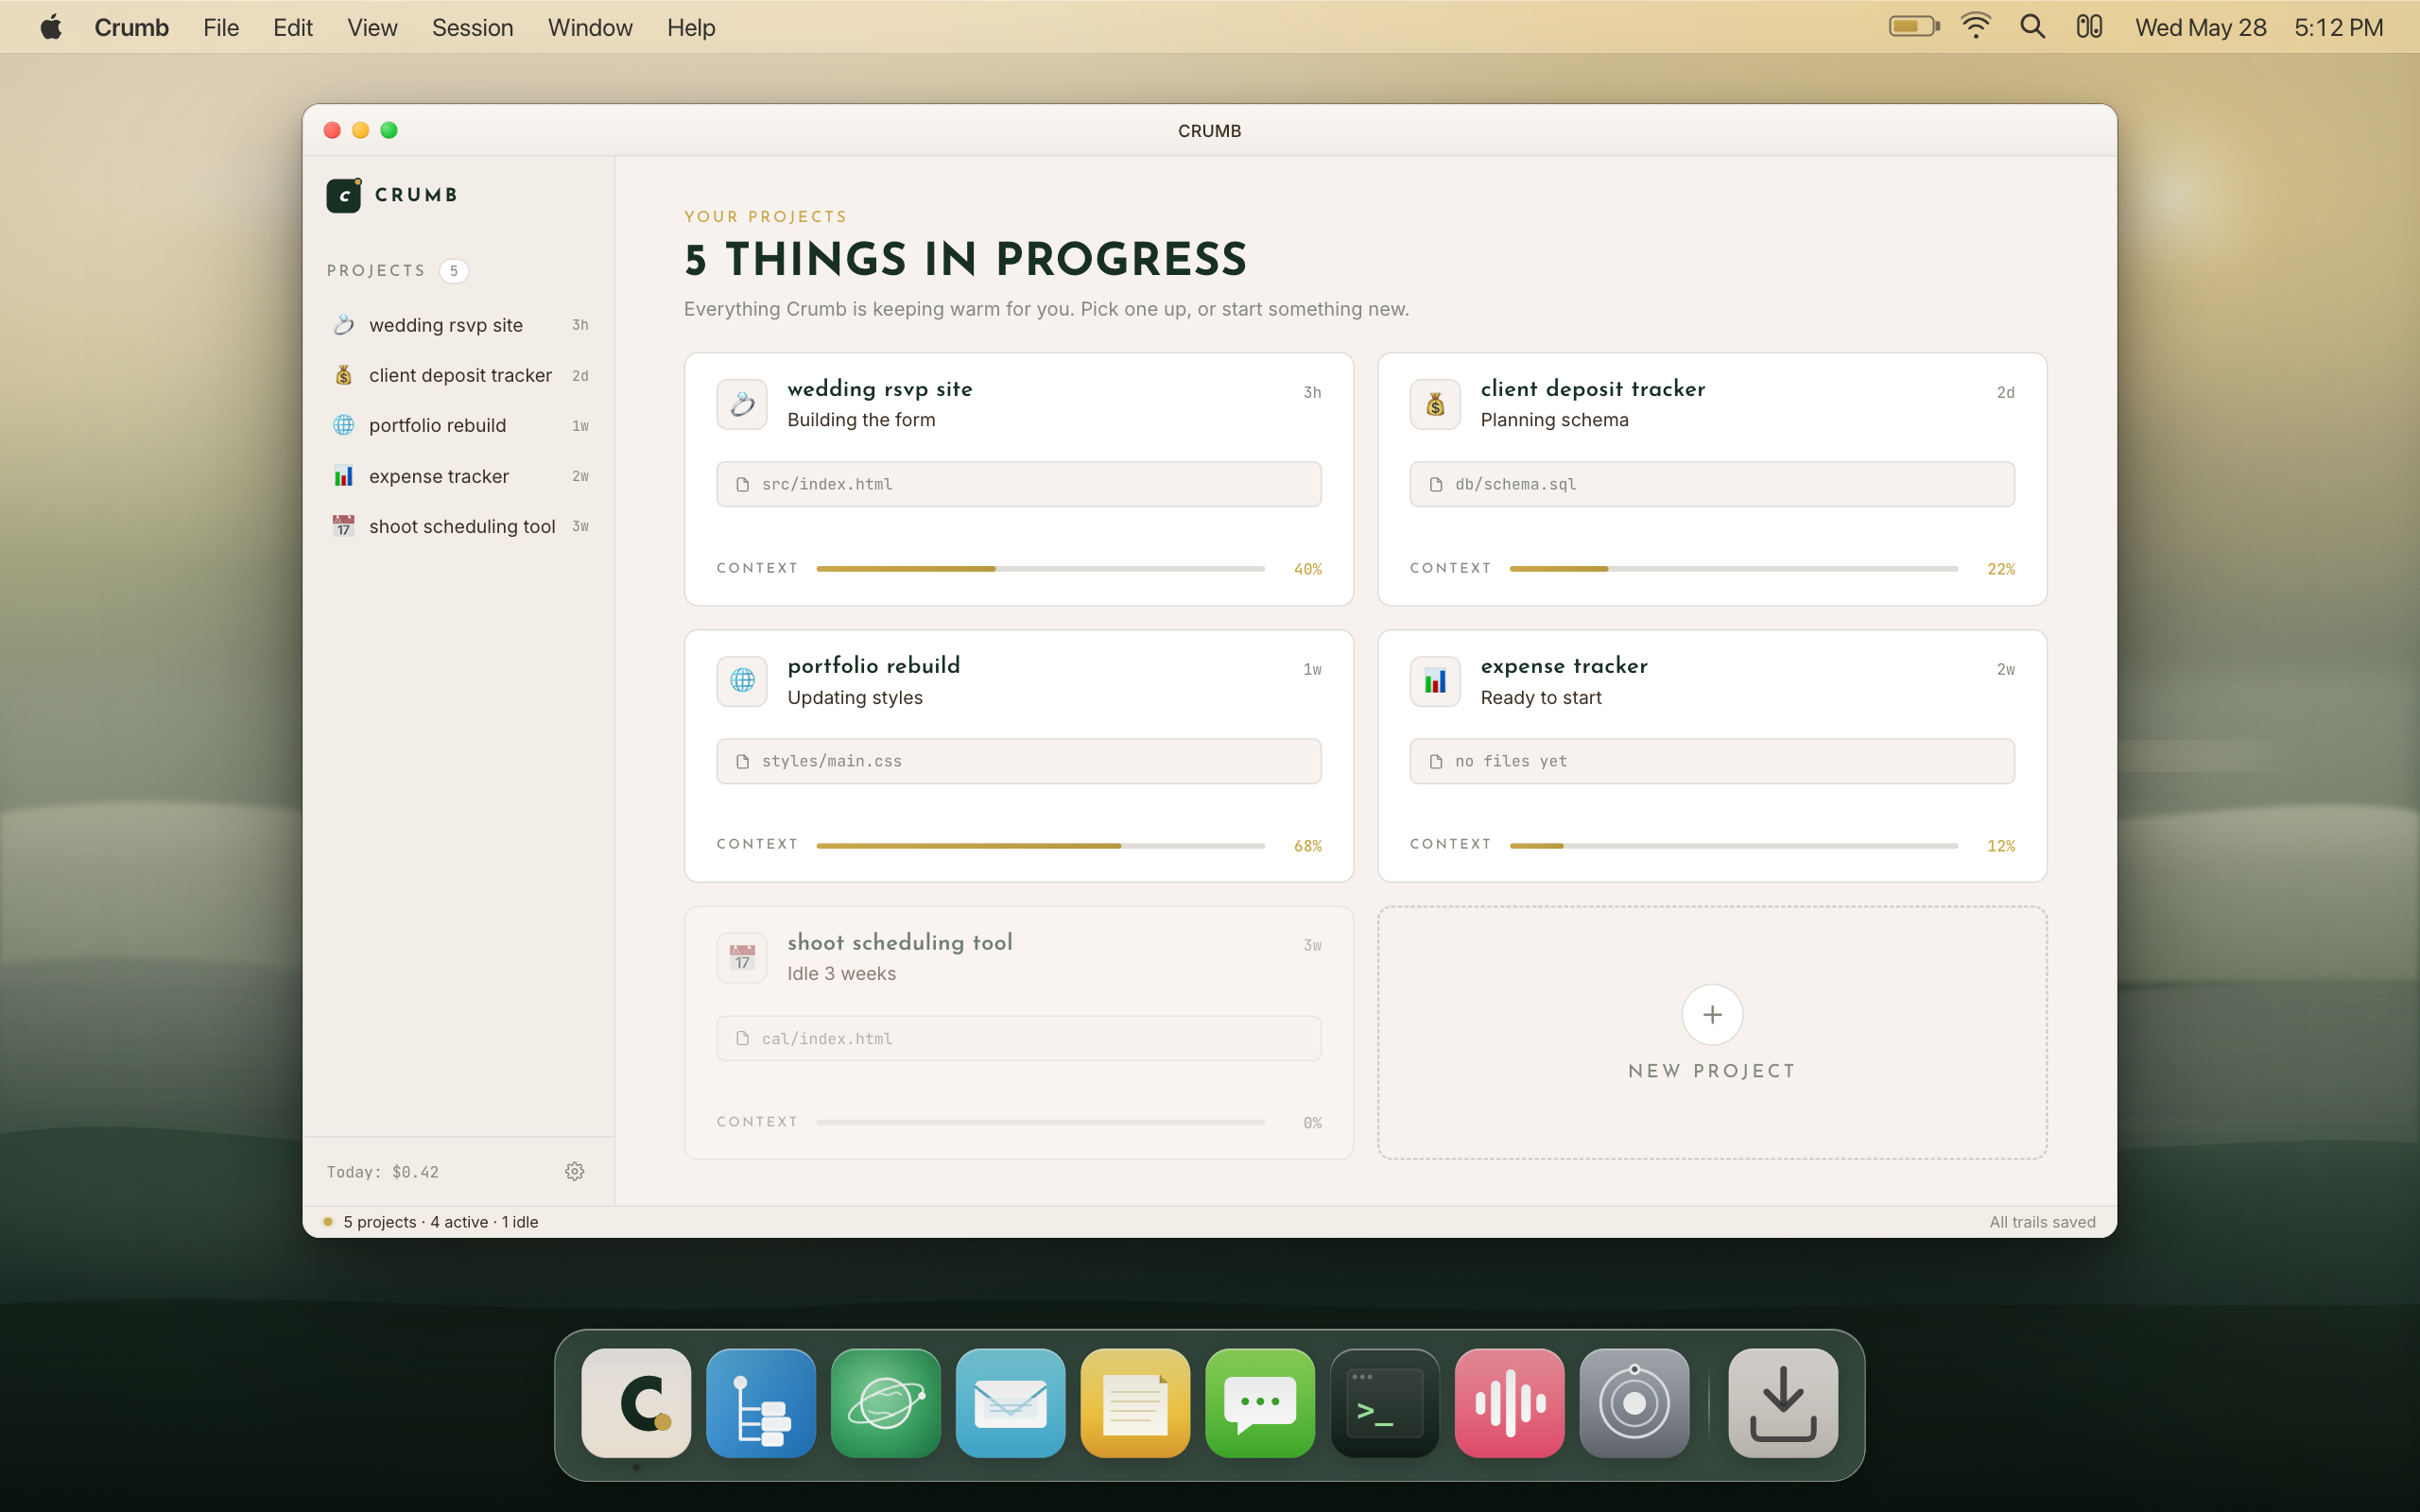Click the Wi-Fi status icon

click(x=1976, y=27)
